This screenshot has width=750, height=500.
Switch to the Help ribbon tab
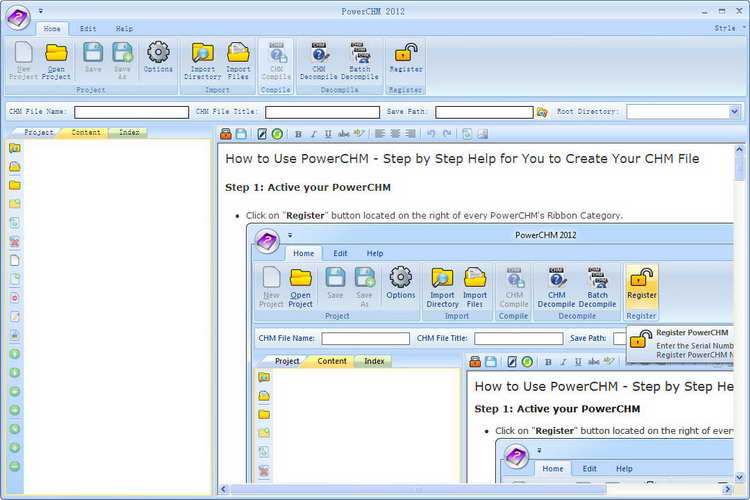(x=124, y=29)
